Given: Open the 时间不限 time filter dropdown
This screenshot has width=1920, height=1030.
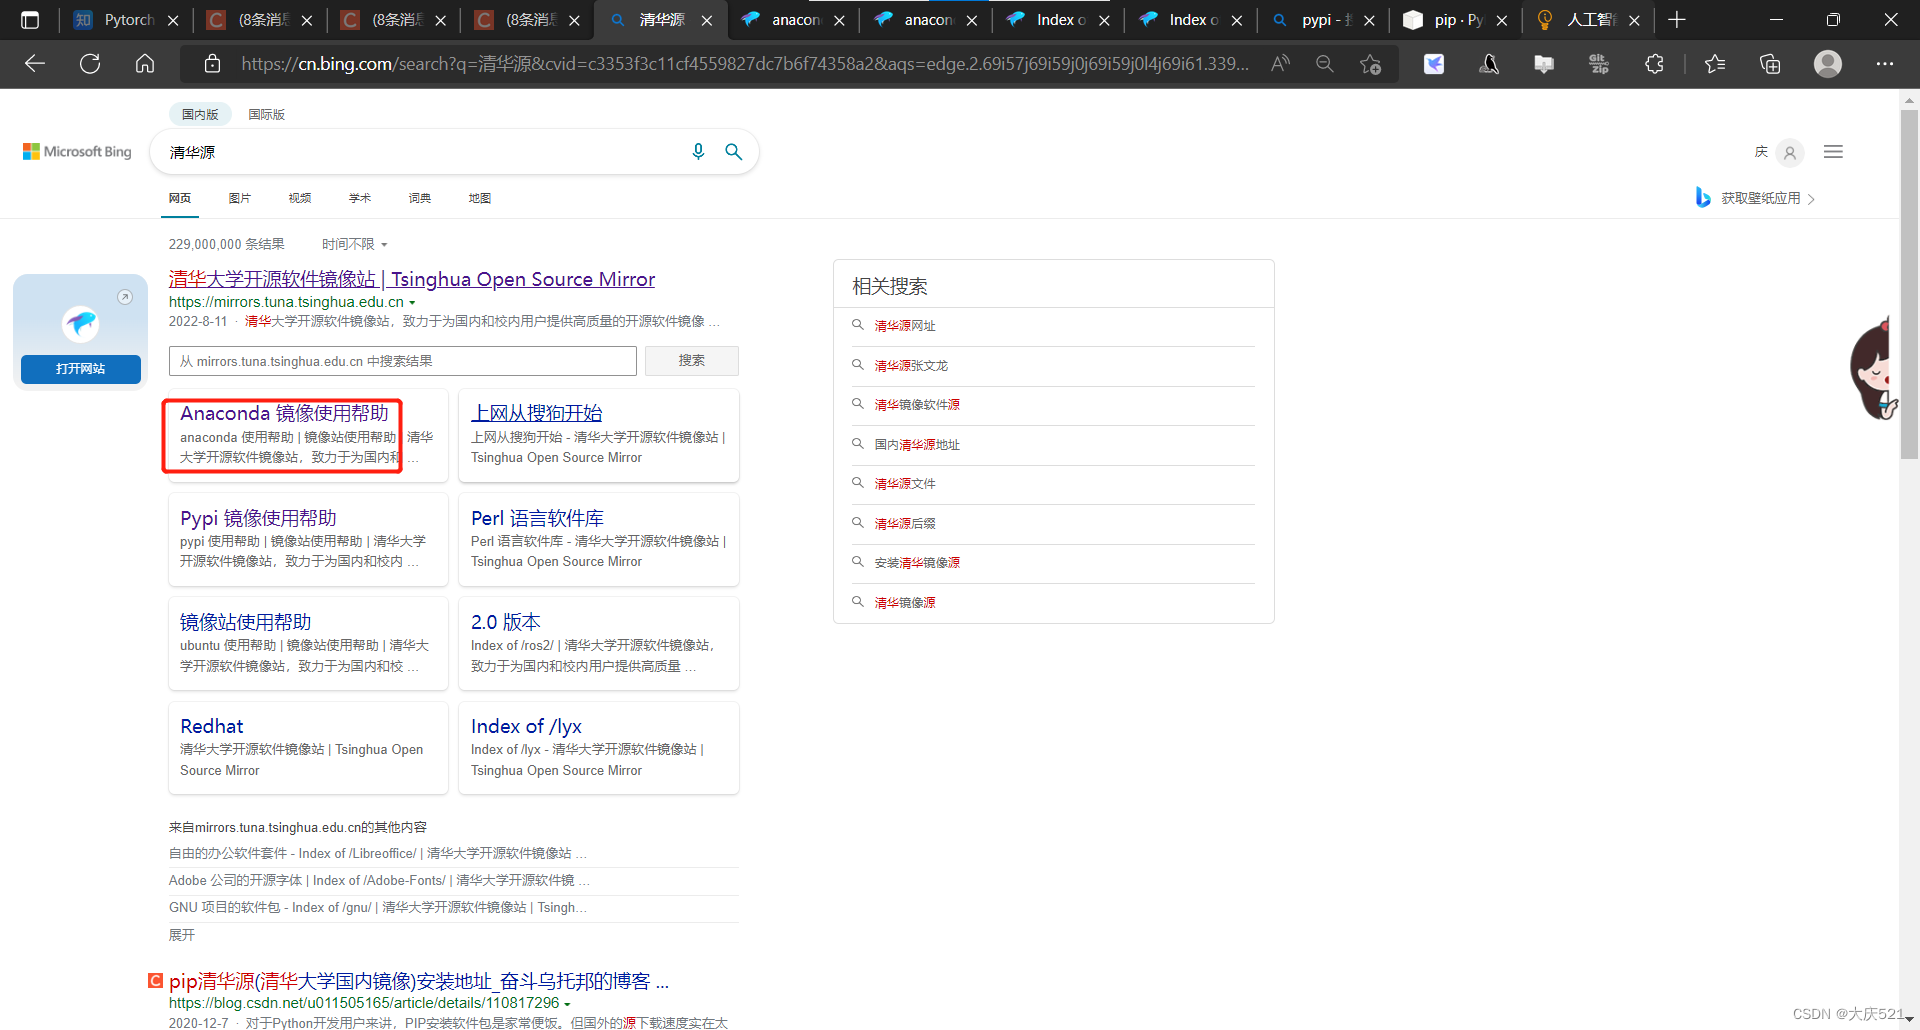Looking at the screenshot, I should (353, 243).
